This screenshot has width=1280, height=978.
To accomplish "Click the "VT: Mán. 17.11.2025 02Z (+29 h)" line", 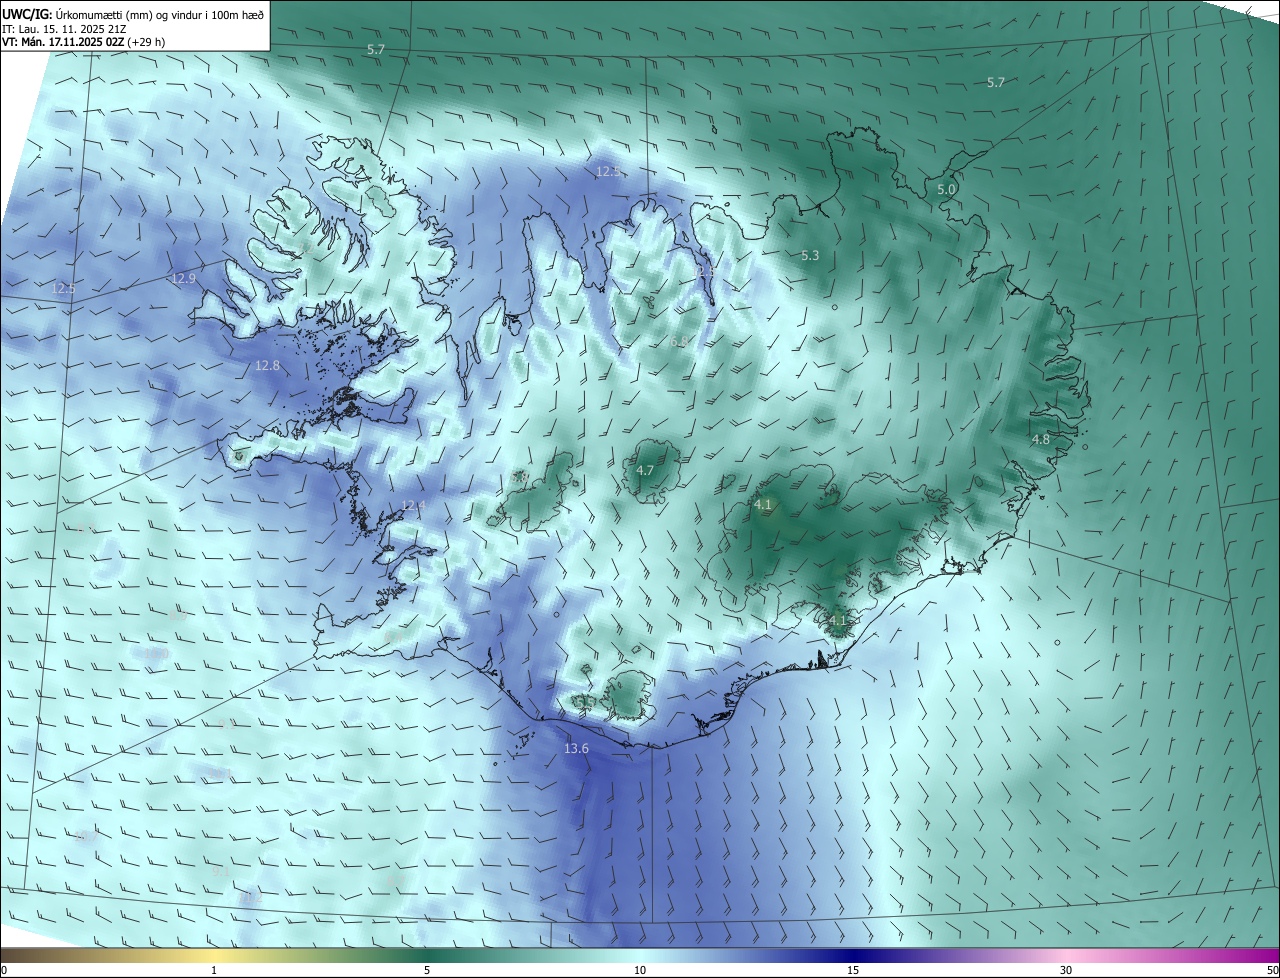I will pos(84,43).
